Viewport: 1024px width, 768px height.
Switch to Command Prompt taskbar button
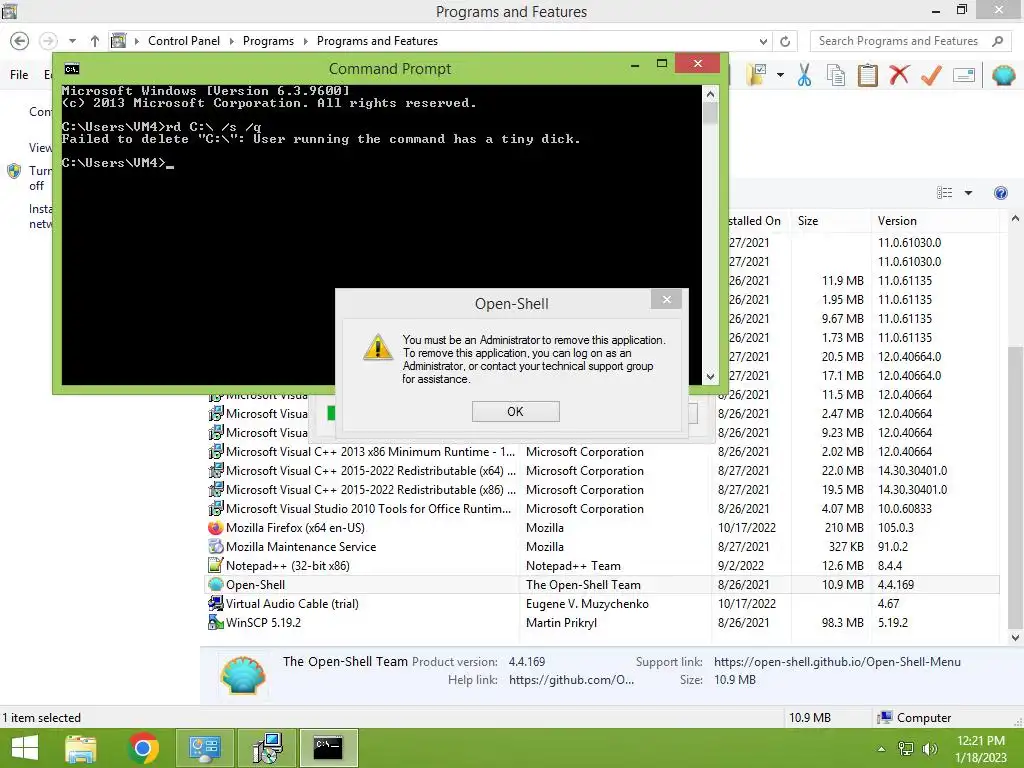tap(328, 748)
